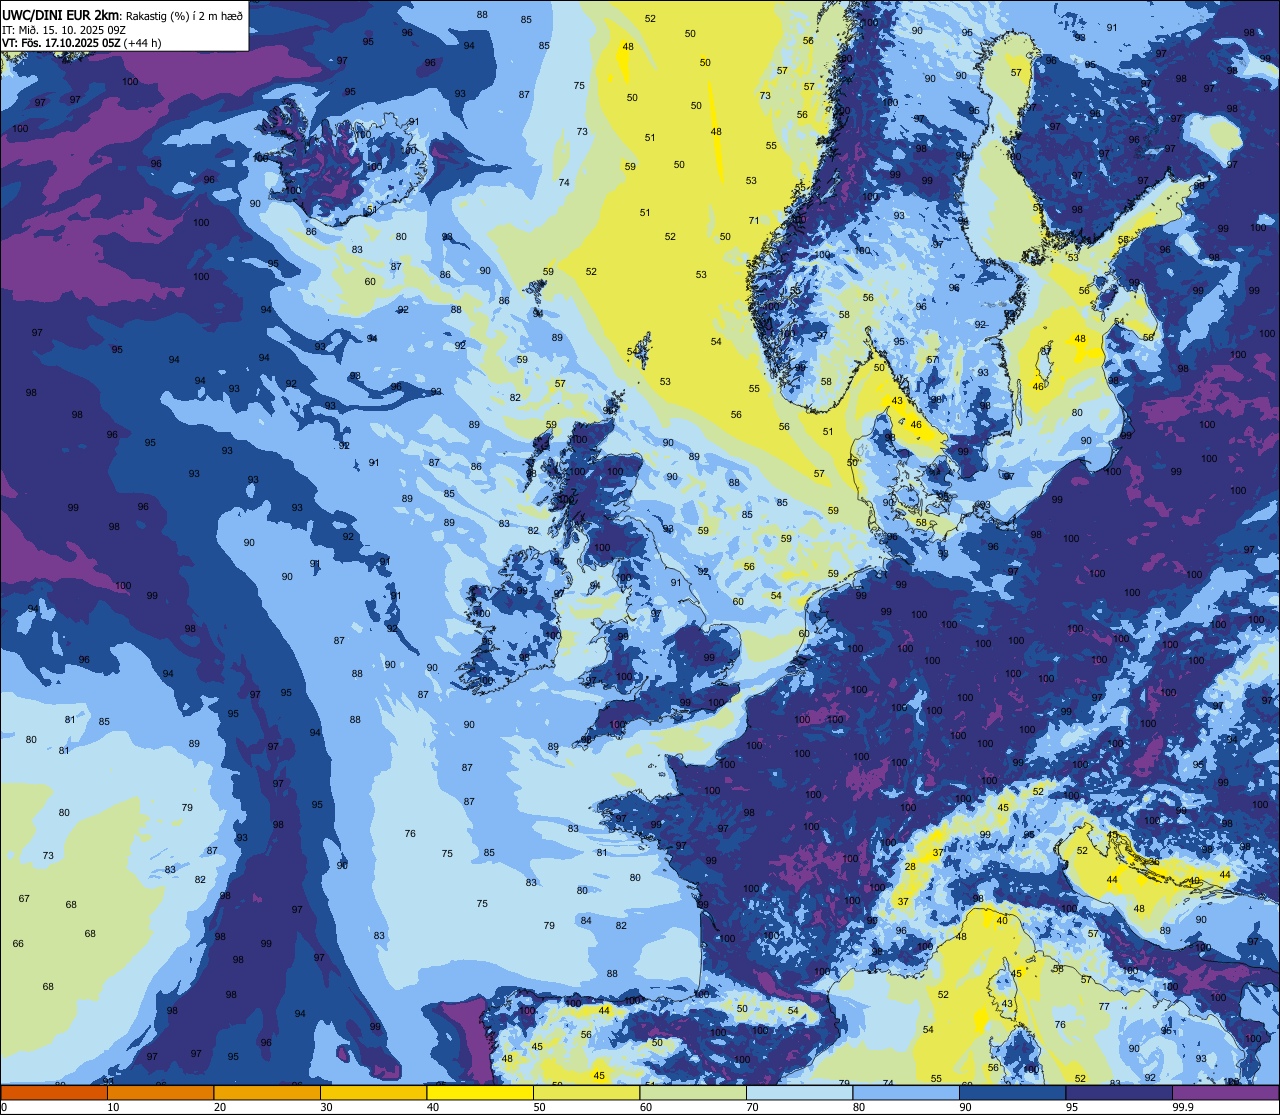Viewport: 1280px width, 1115px height.
Task: Click the 'VT: Fös. 17.10.2025 05Z (+44 h)' line
Action: tap(81, 43)
